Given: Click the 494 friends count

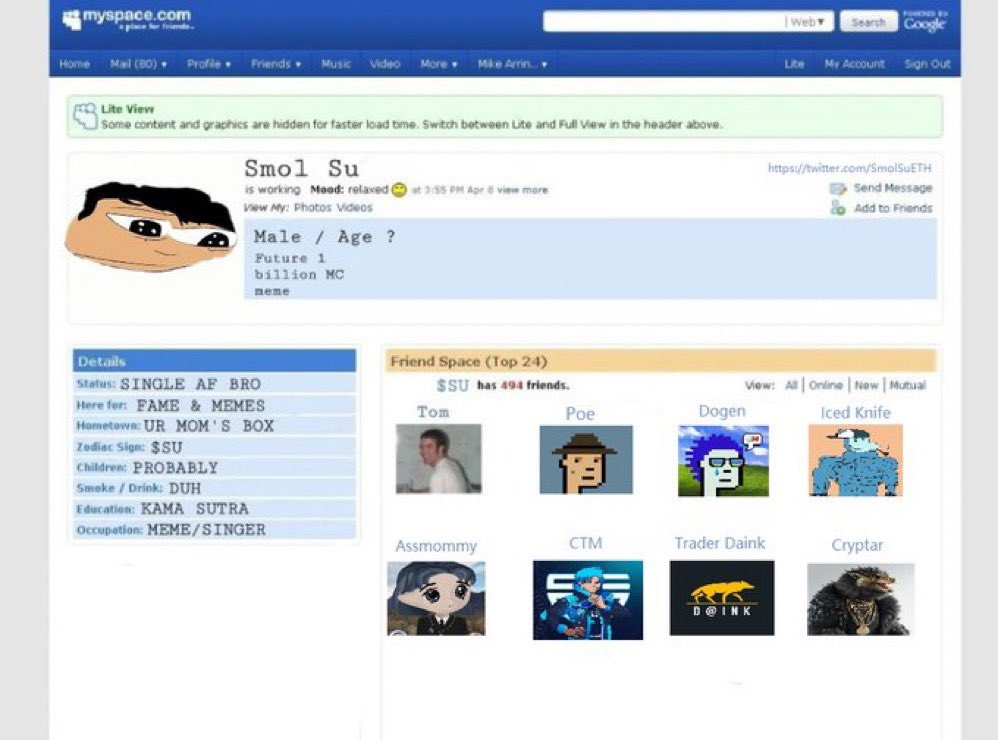Looking at the screenshot, I should [x=511, y=385].
